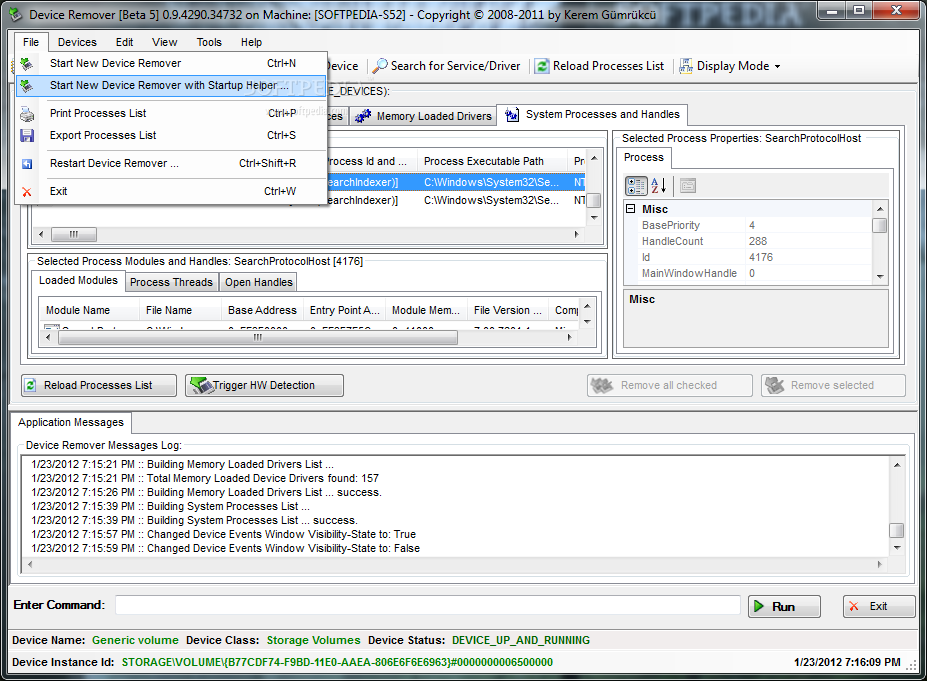This screenshot has height=681, width=927.
Task: Click the printer icon for Print Processes List
Action: click(27, 114)
